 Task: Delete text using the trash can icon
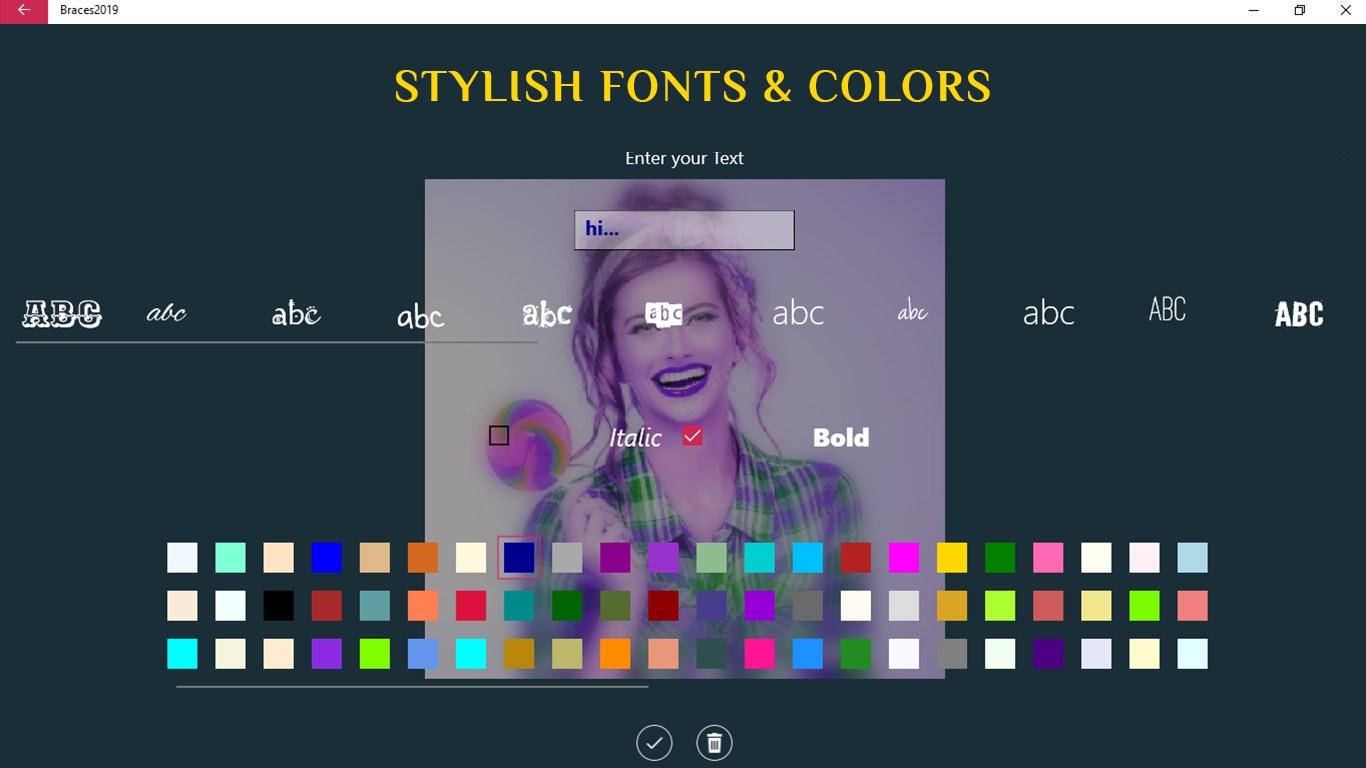coord(714,743)
